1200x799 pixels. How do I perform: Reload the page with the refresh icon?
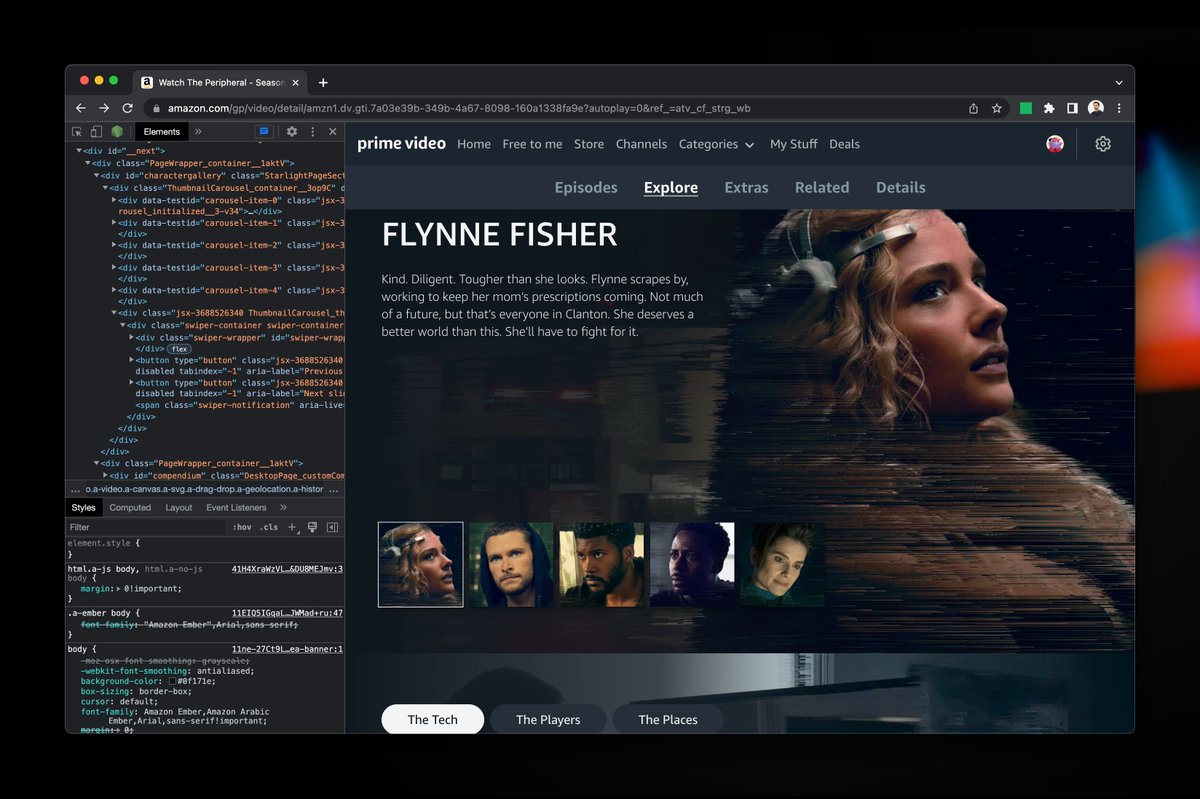(x=128, y=108)
